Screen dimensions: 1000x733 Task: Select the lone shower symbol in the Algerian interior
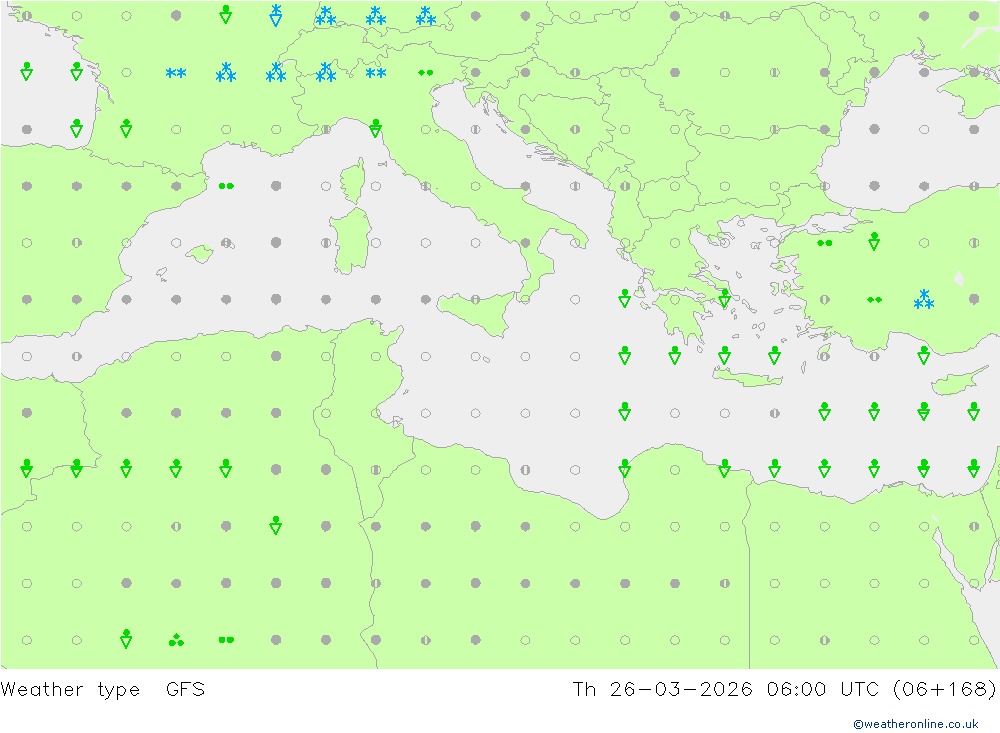[x=276, y=525]
